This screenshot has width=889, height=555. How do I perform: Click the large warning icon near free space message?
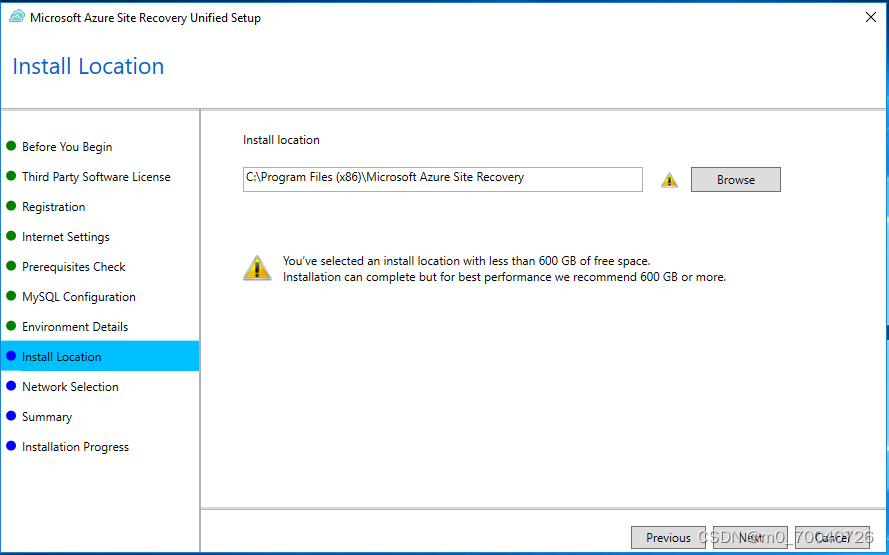tap(257, 268)
